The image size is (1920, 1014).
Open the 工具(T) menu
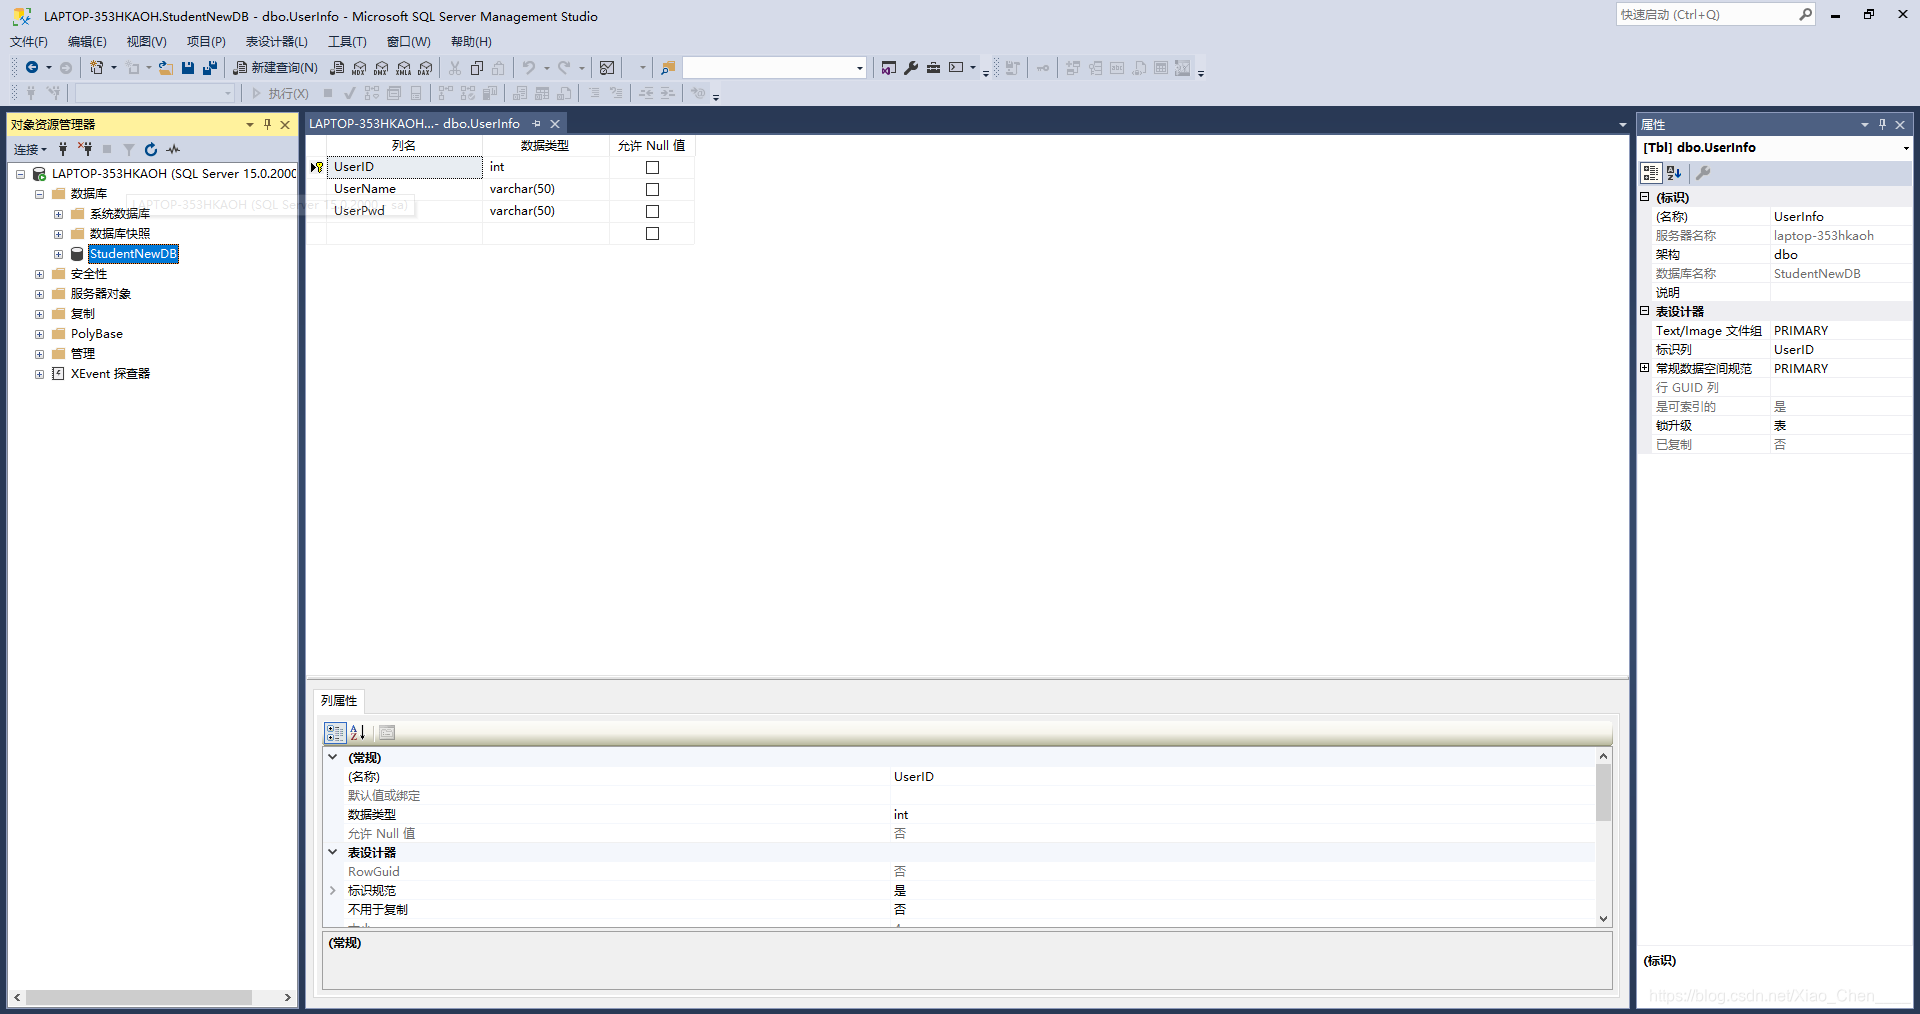tap(347, 41)
